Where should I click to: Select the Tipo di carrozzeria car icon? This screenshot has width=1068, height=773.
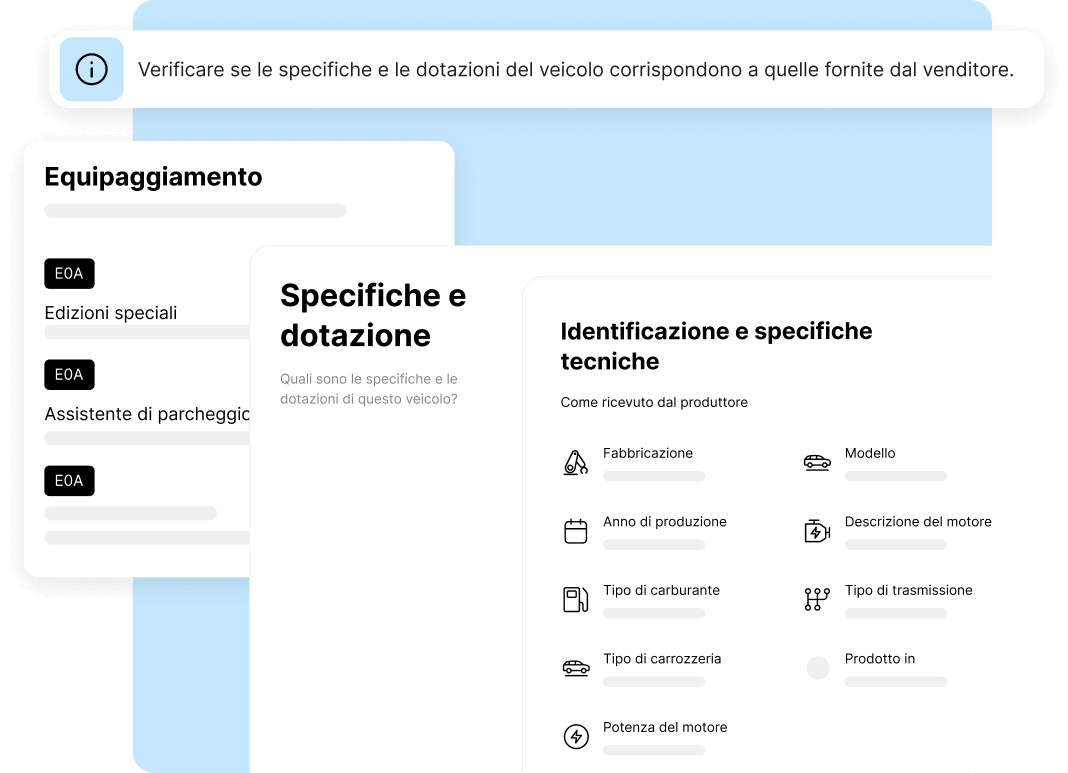[x=575, y=668]
